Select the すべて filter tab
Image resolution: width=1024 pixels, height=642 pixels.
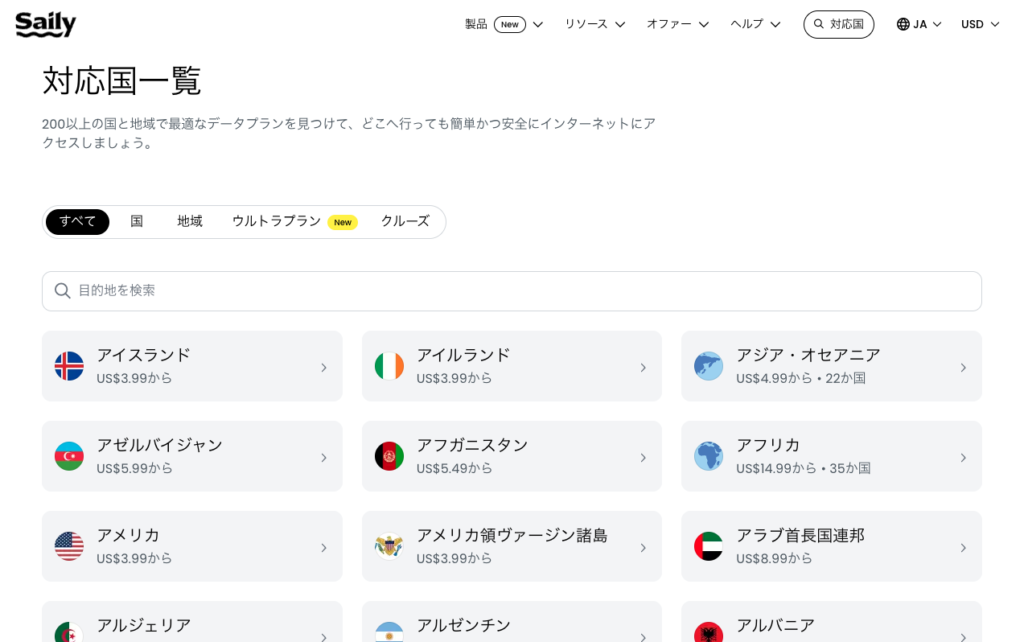[77, 221]
